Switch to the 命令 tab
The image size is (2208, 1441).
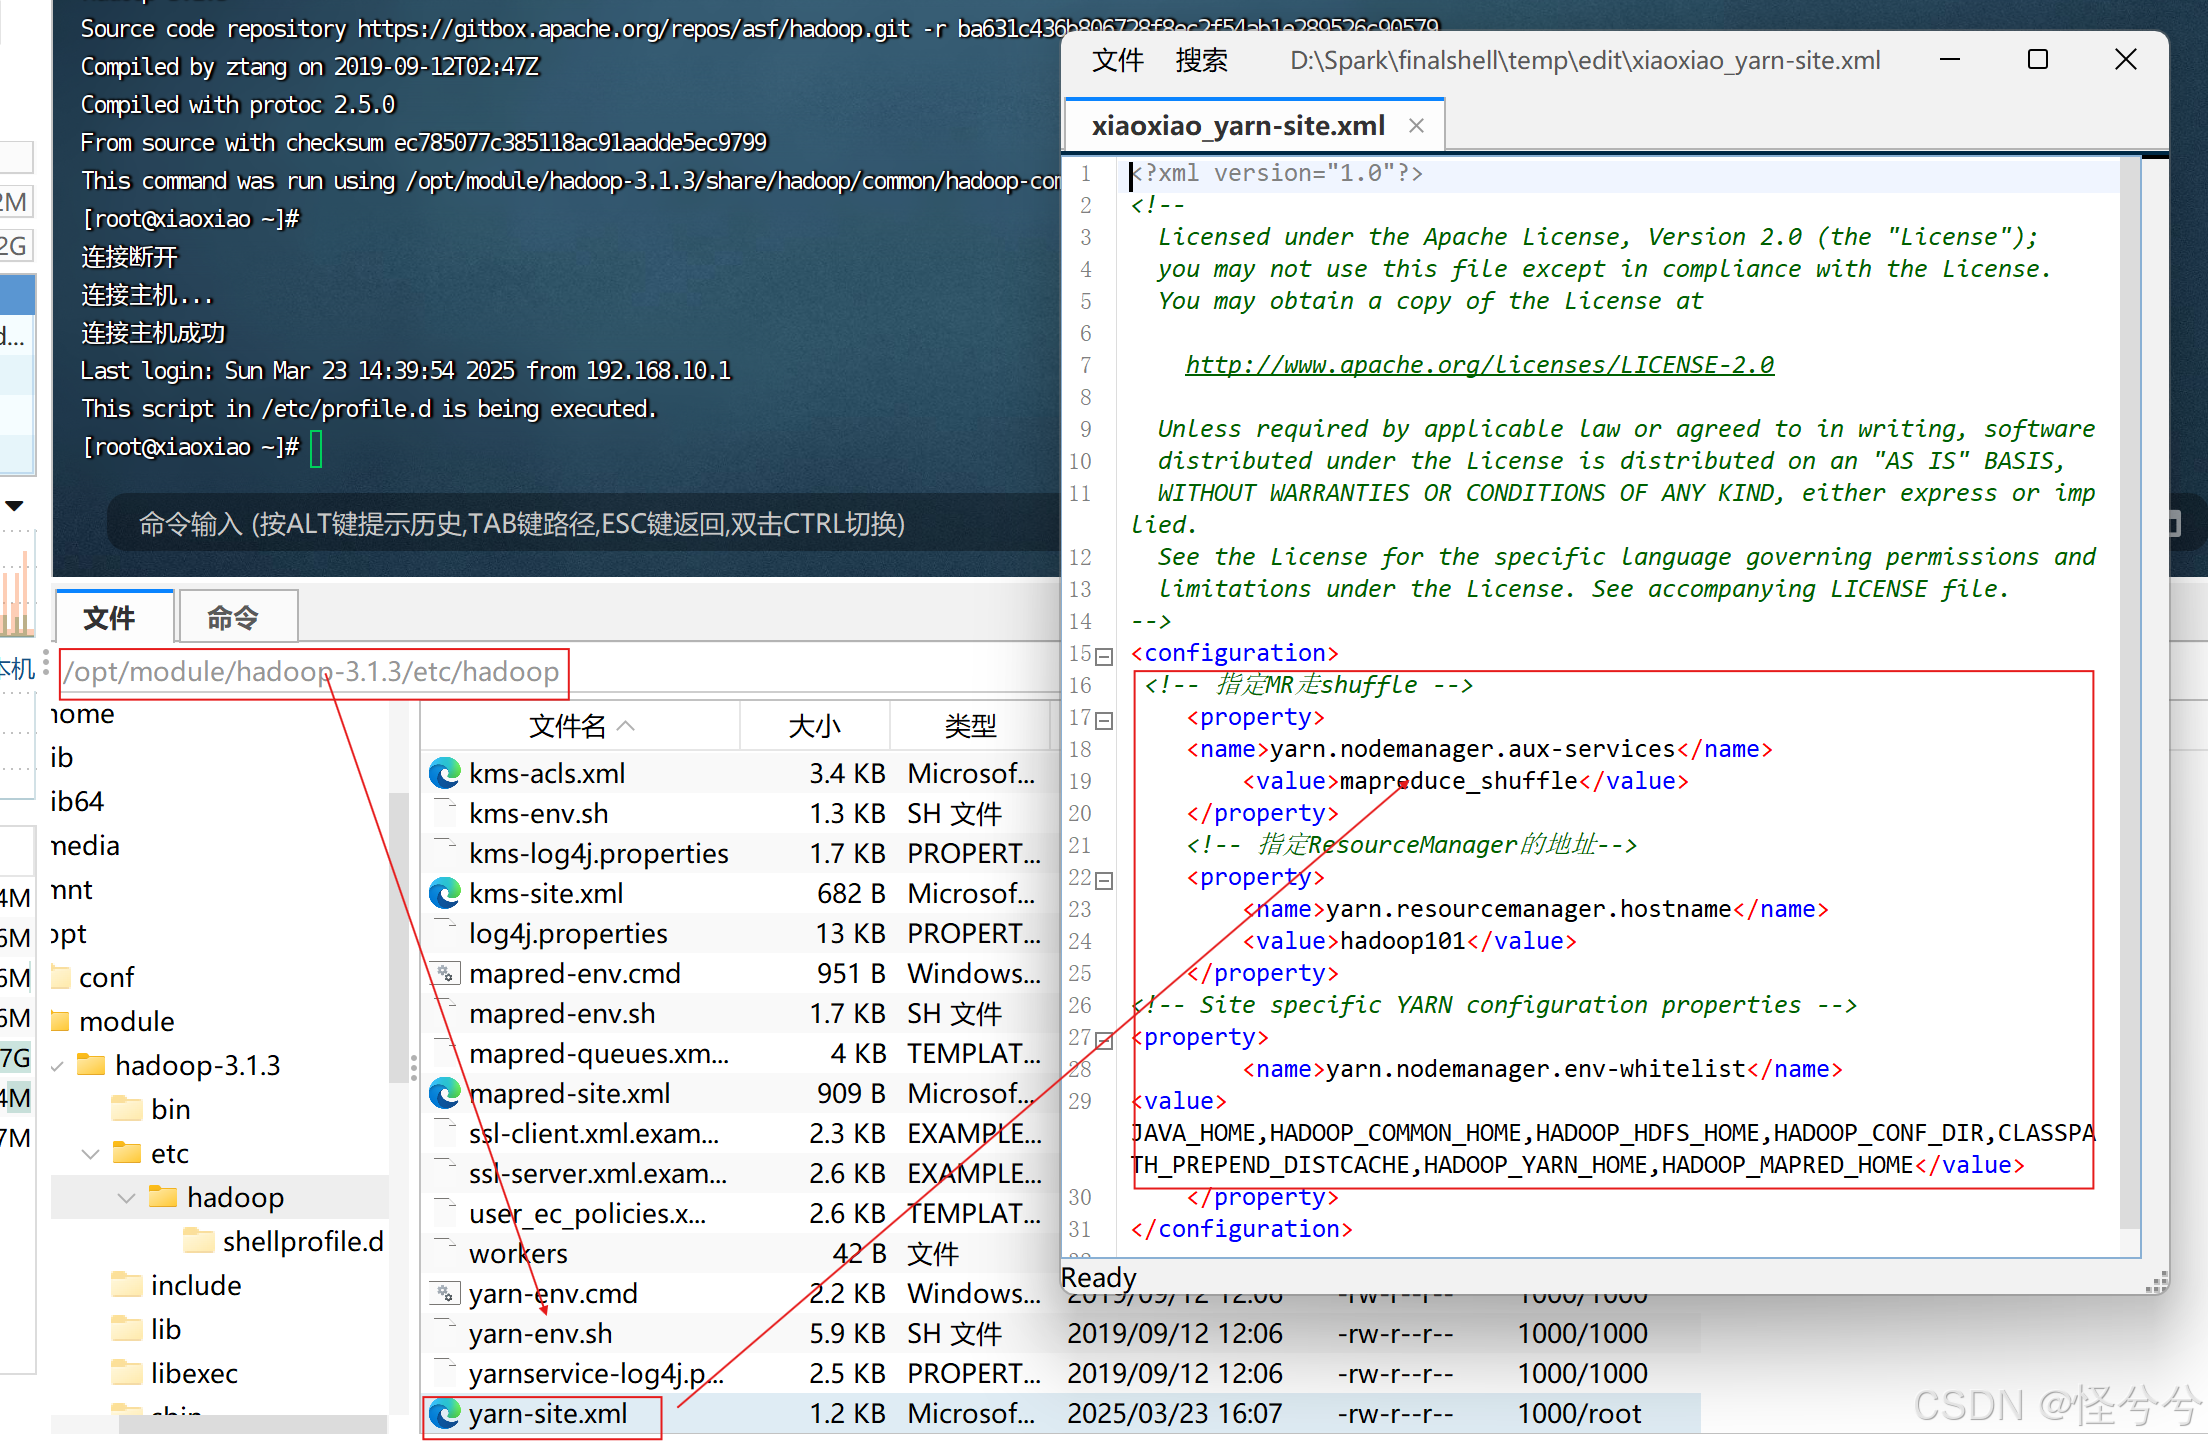(x=233, y=618)
